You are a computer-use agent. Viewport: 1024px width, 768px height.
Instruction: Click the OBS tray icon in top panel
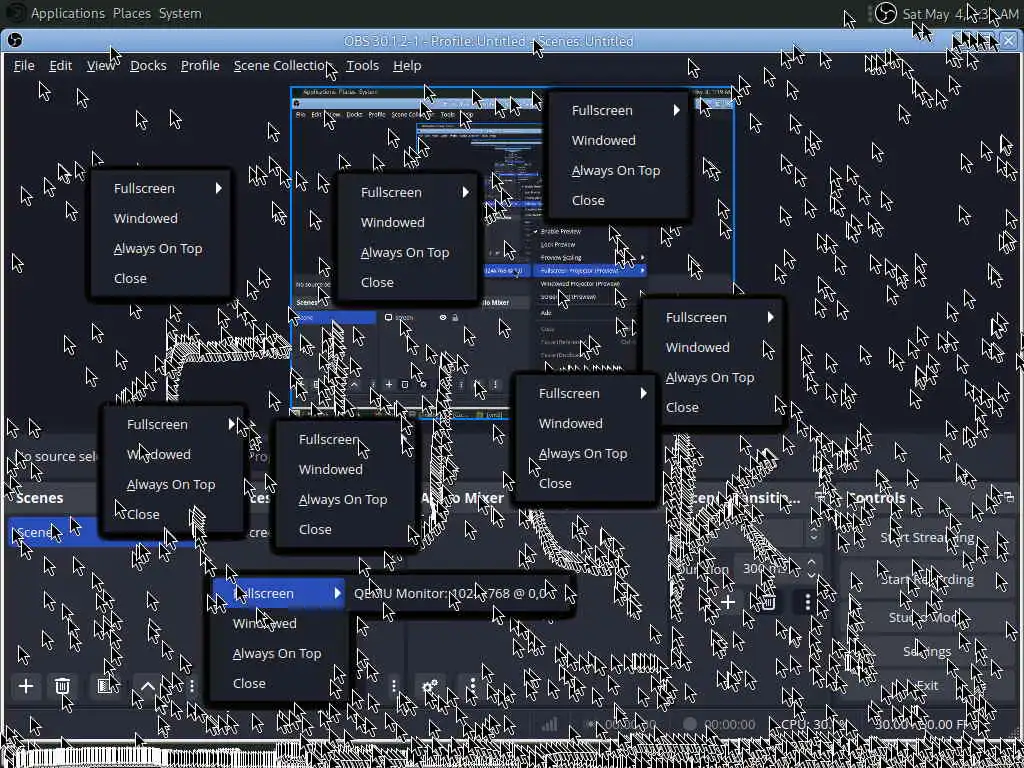point(886,13)
